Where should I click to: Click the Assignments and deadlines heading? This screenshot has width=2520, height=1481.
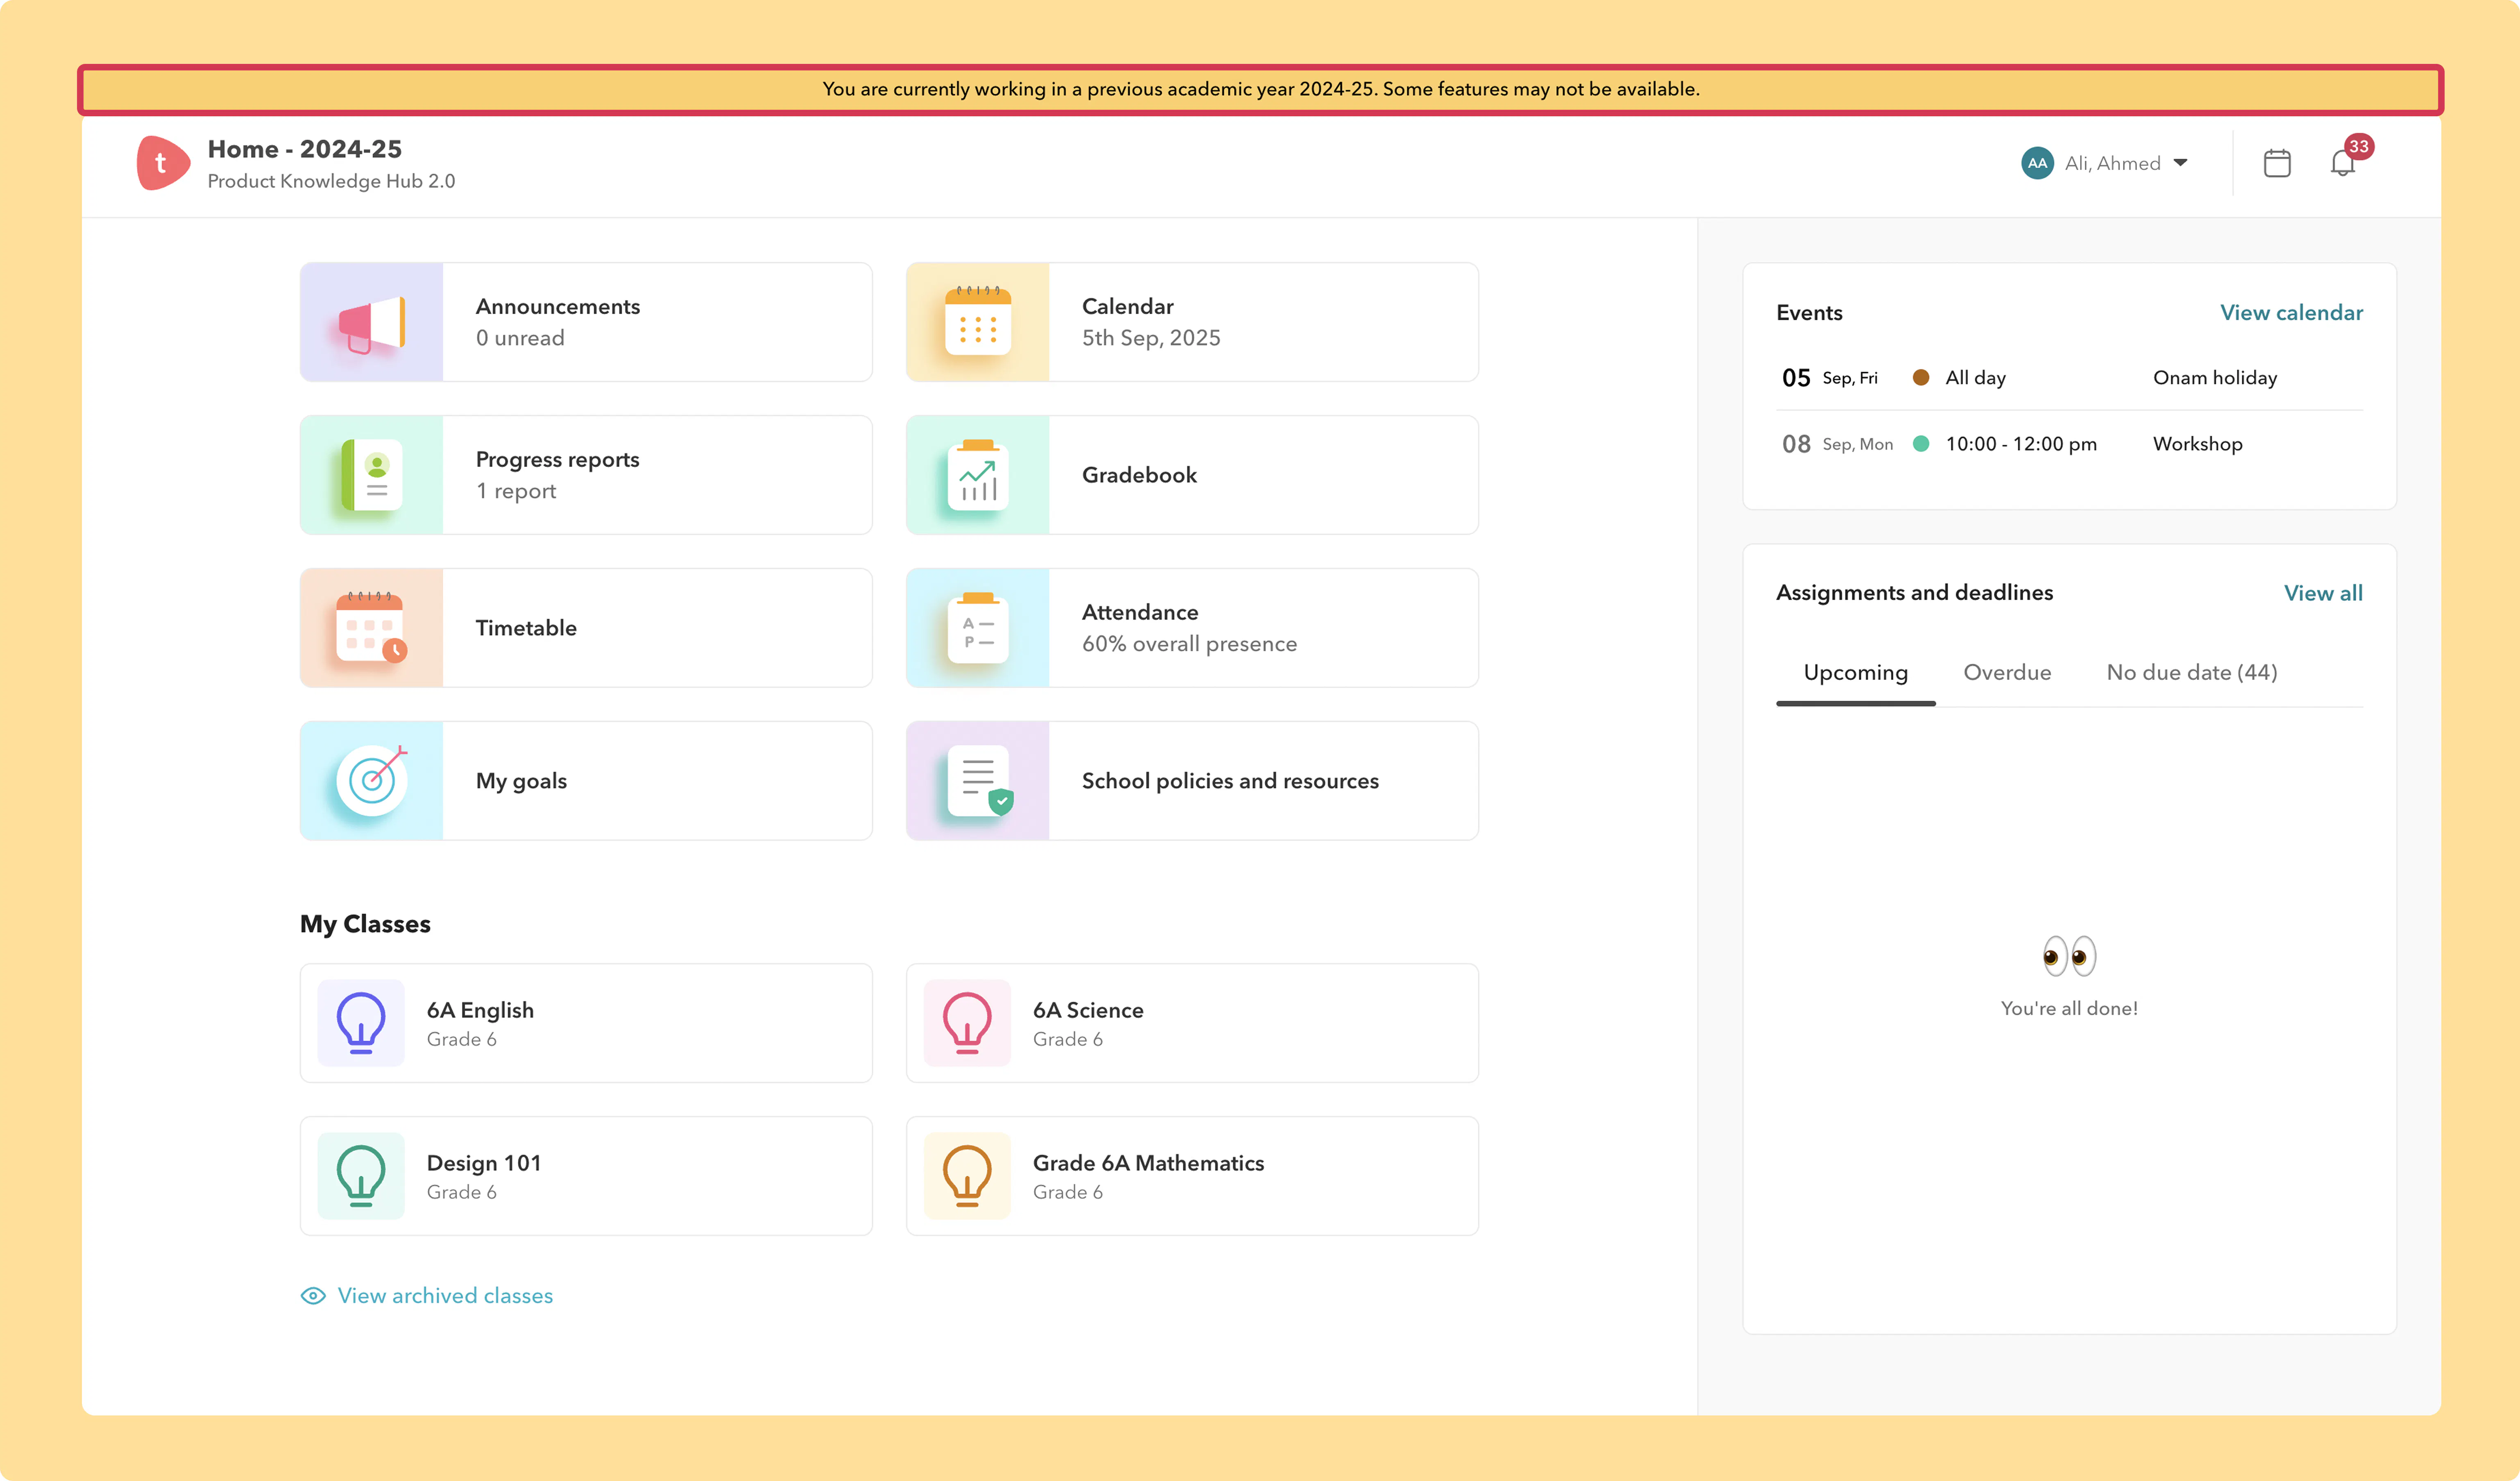coord(1914,593)
